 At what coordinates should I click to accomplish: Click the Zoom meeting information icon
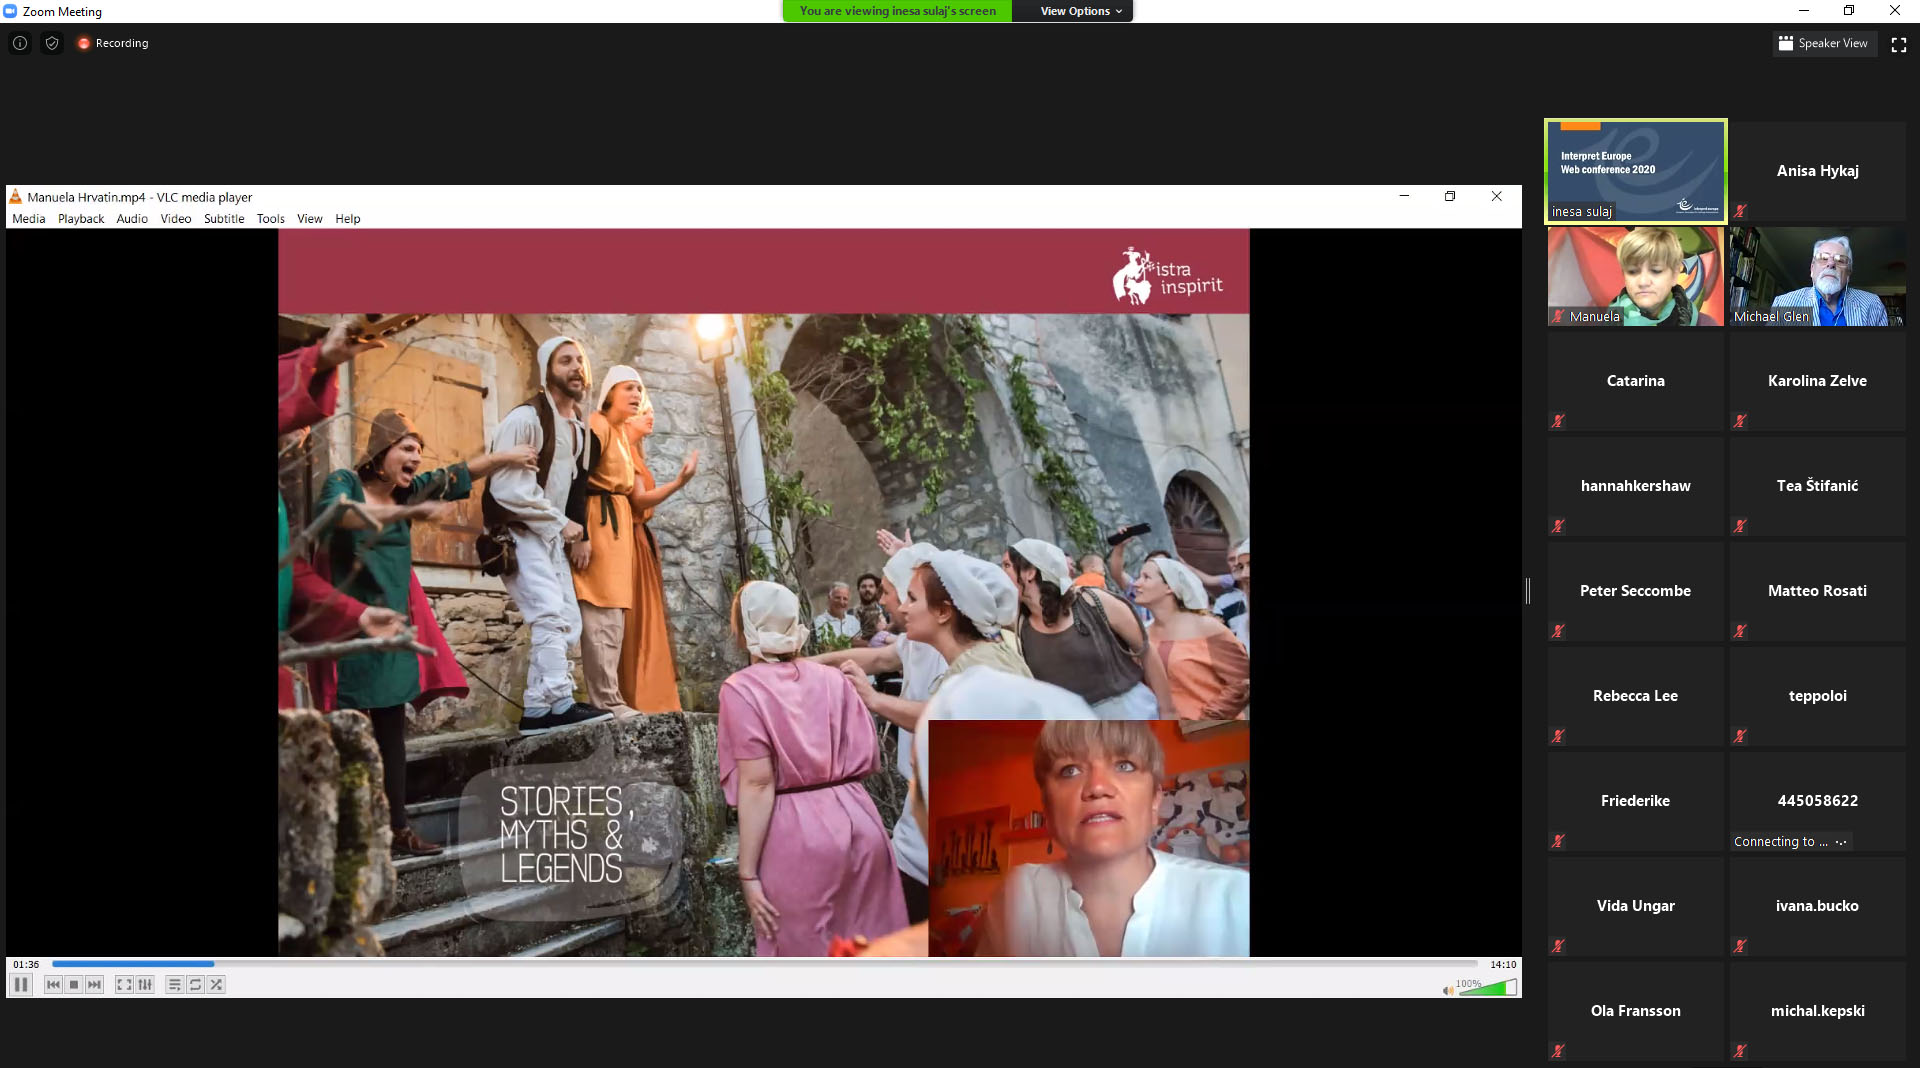20,43
